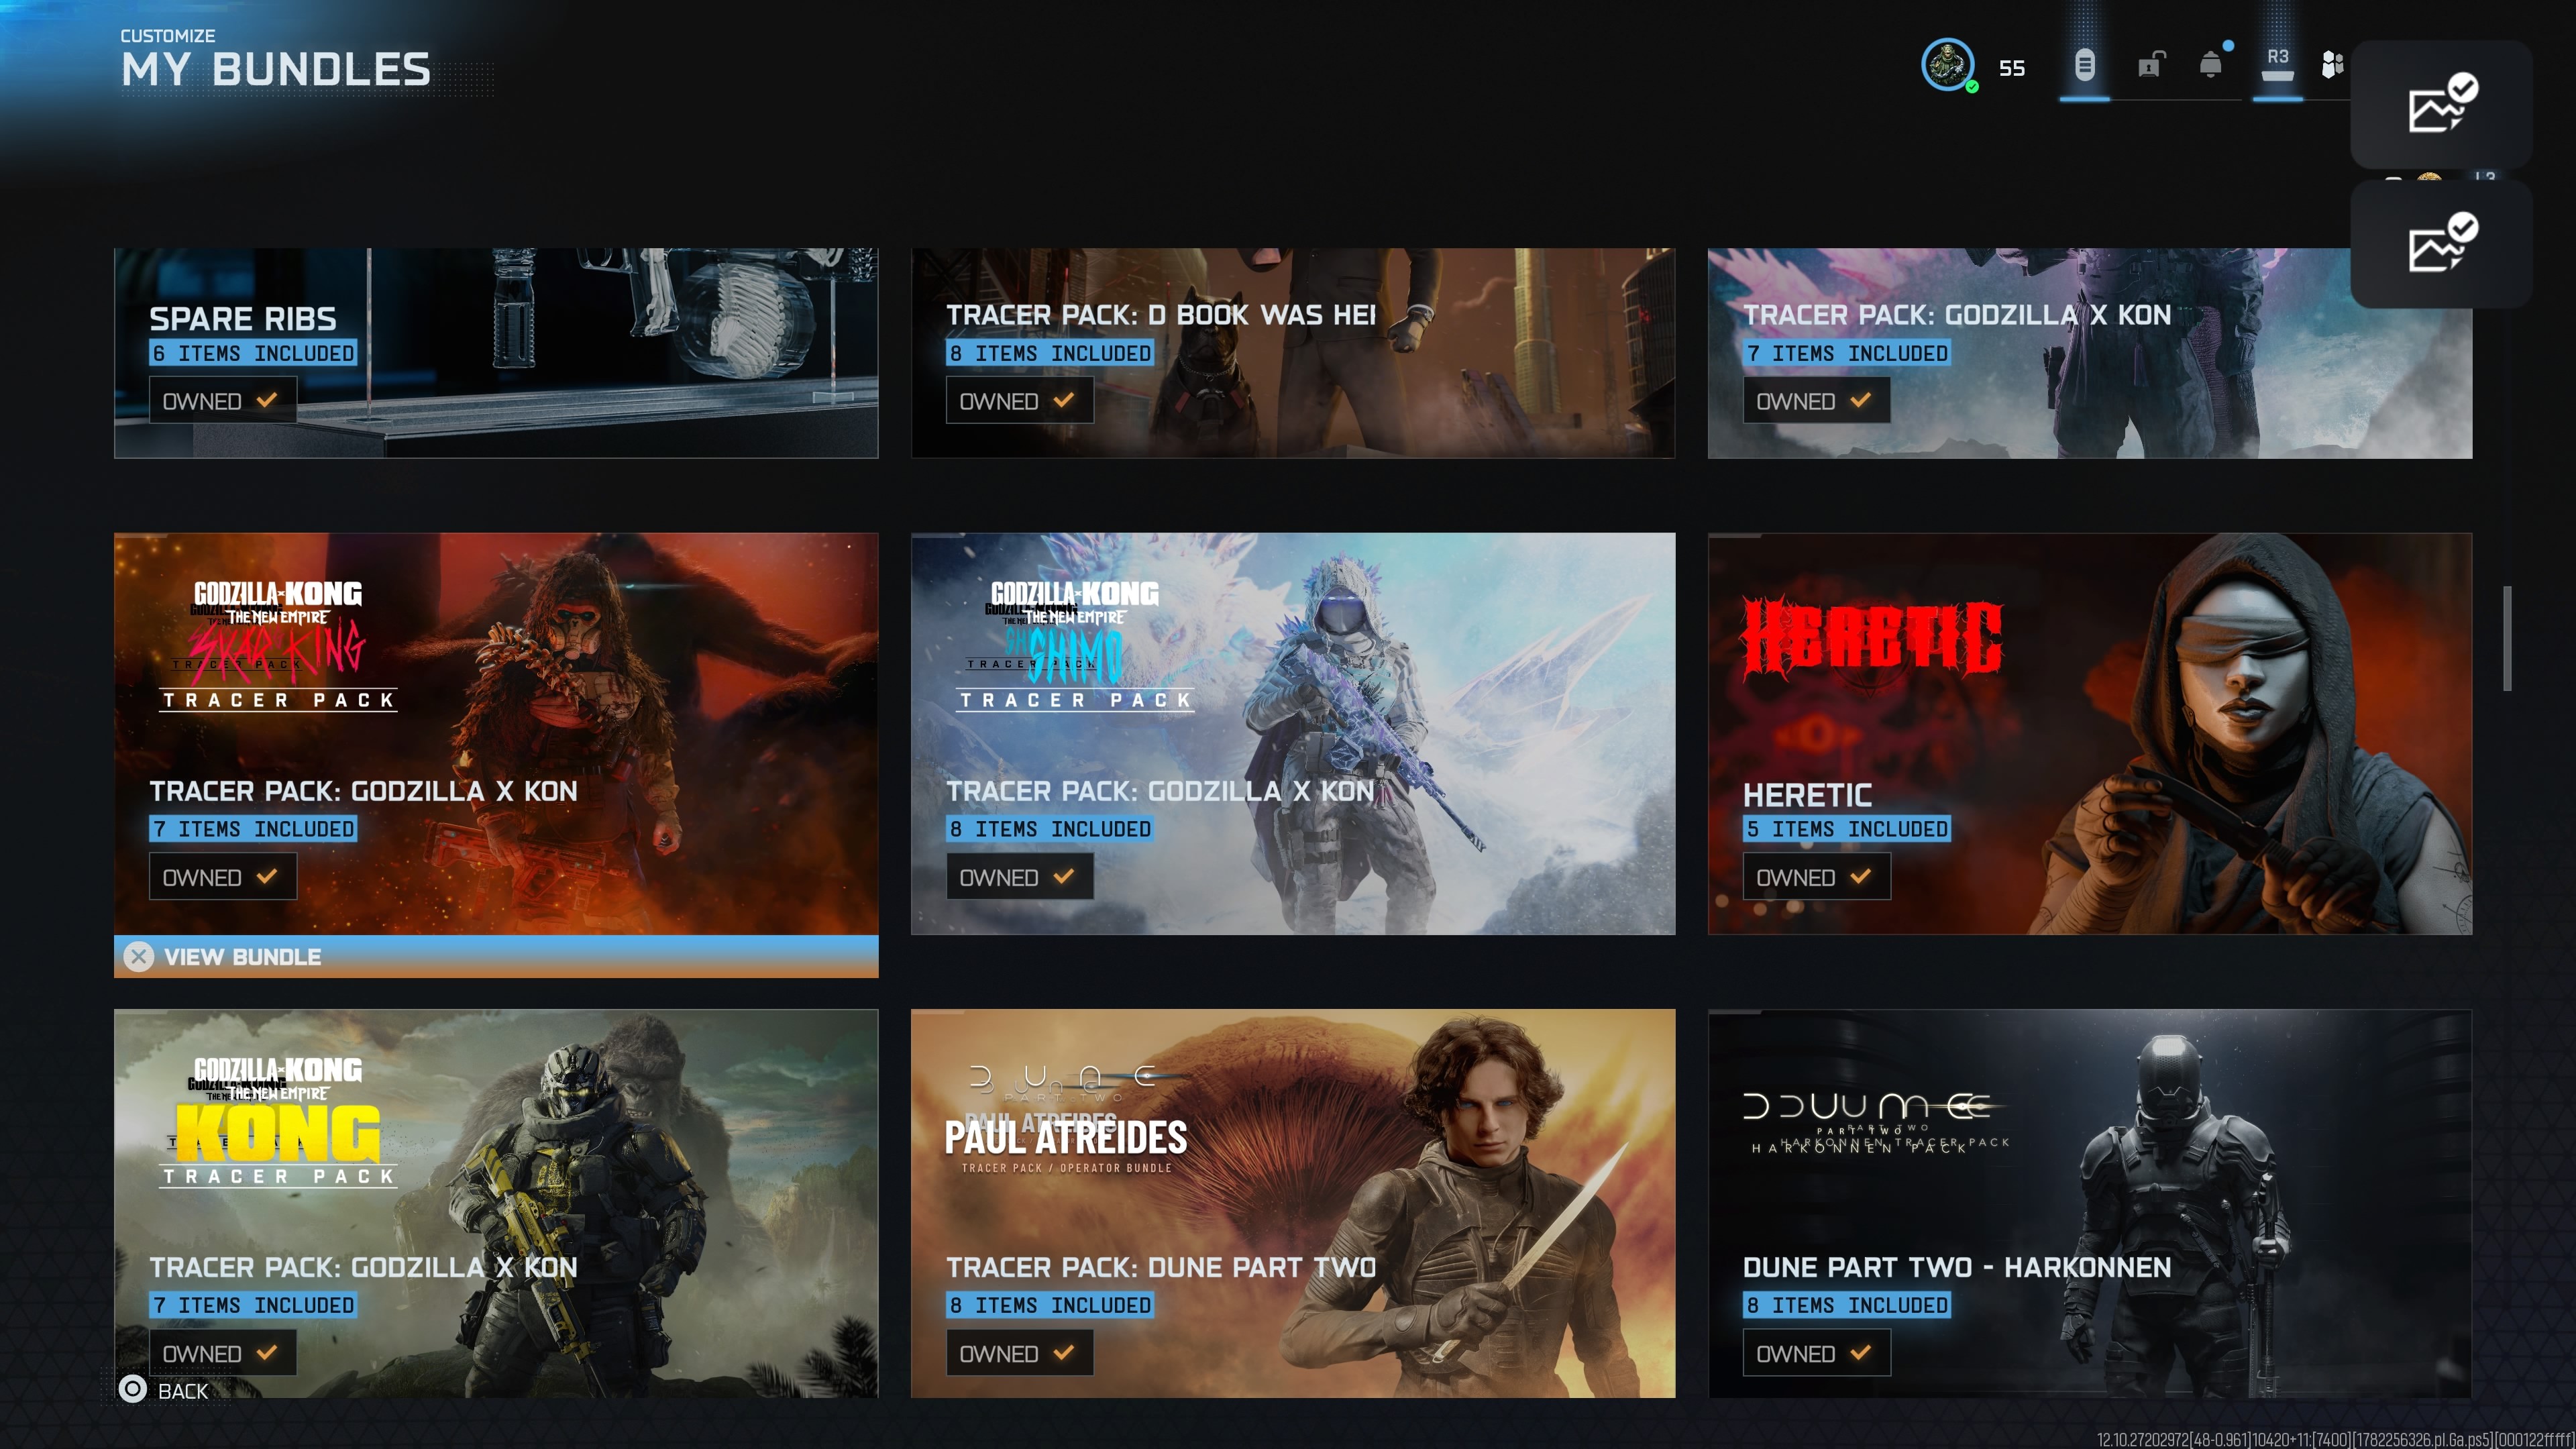This screenshot has height=1449, width=2576.
Task: Open the player profile avatar
Action: click(1947, 65)
